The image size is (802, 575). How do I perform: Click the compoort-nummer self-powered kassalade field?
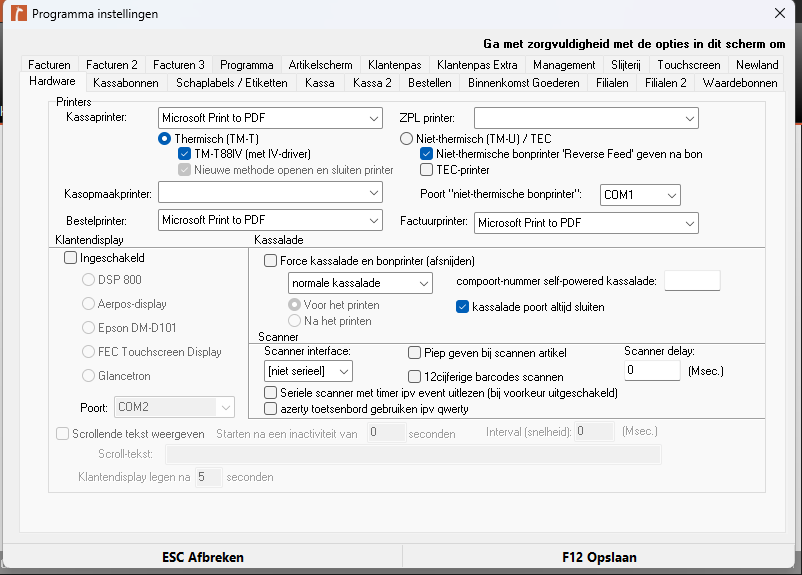(x=692, y=281)
